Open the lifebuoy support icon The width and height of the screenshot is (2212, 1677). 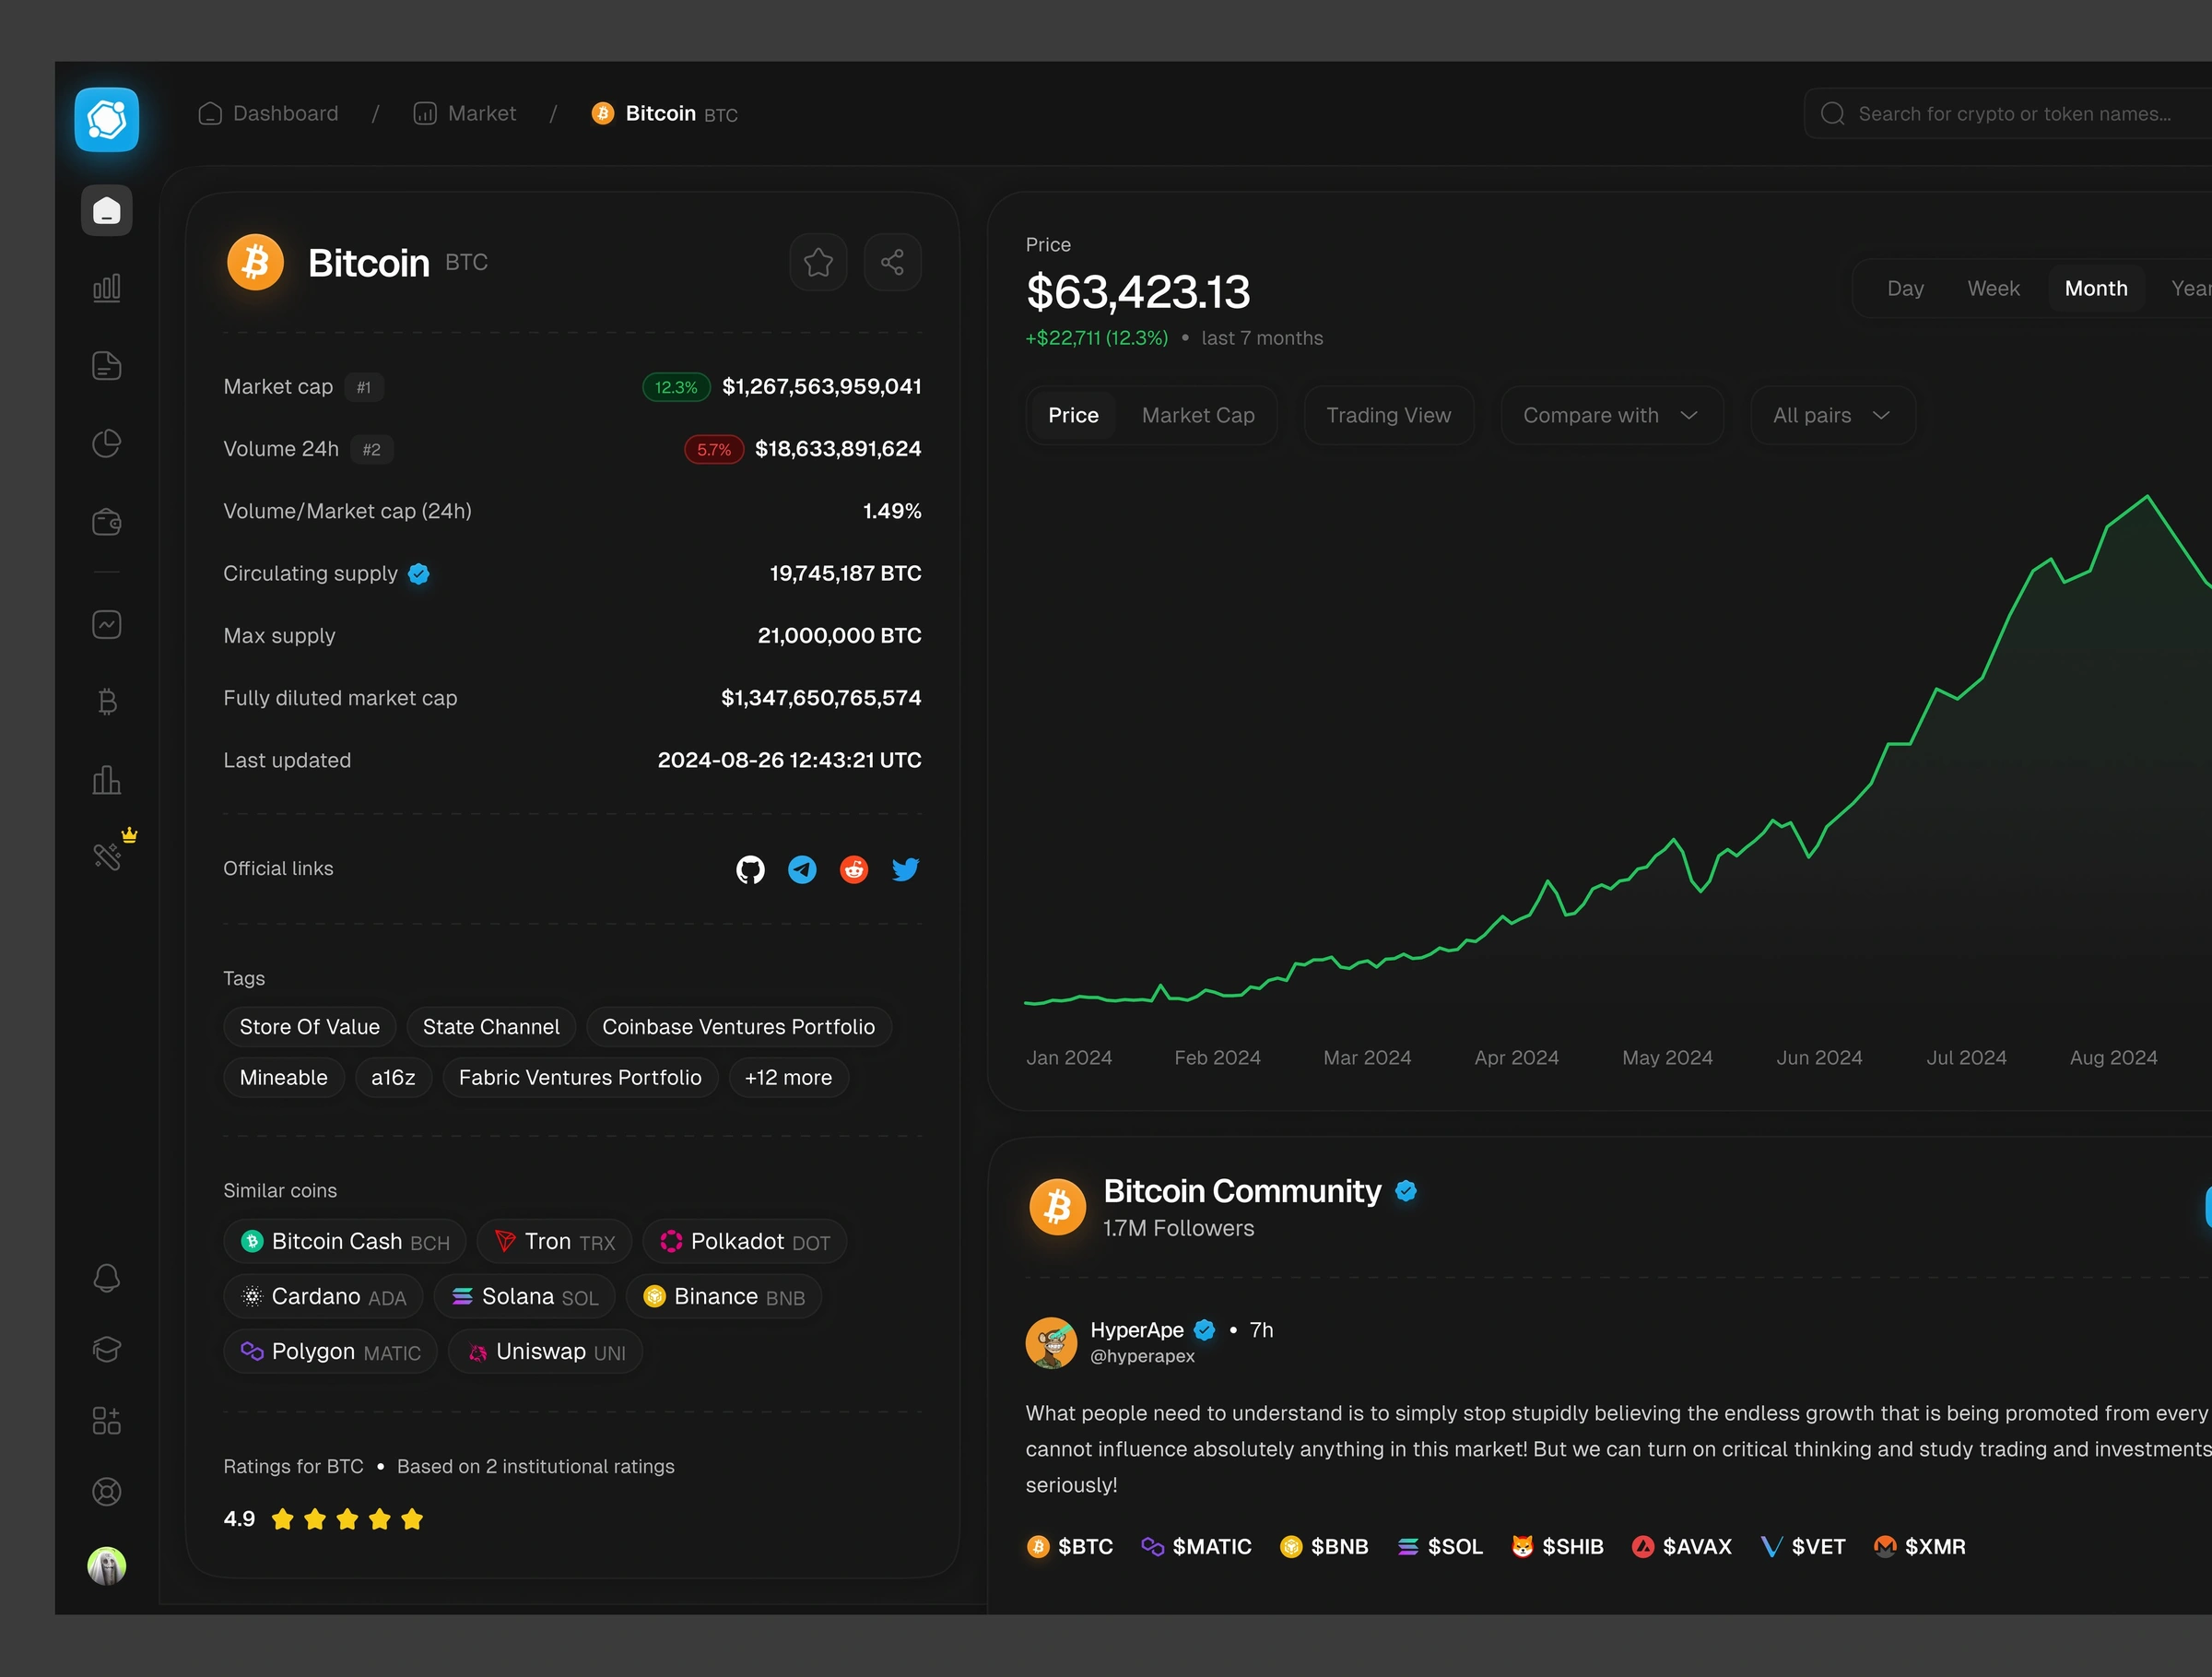(x=106, y=1492)
